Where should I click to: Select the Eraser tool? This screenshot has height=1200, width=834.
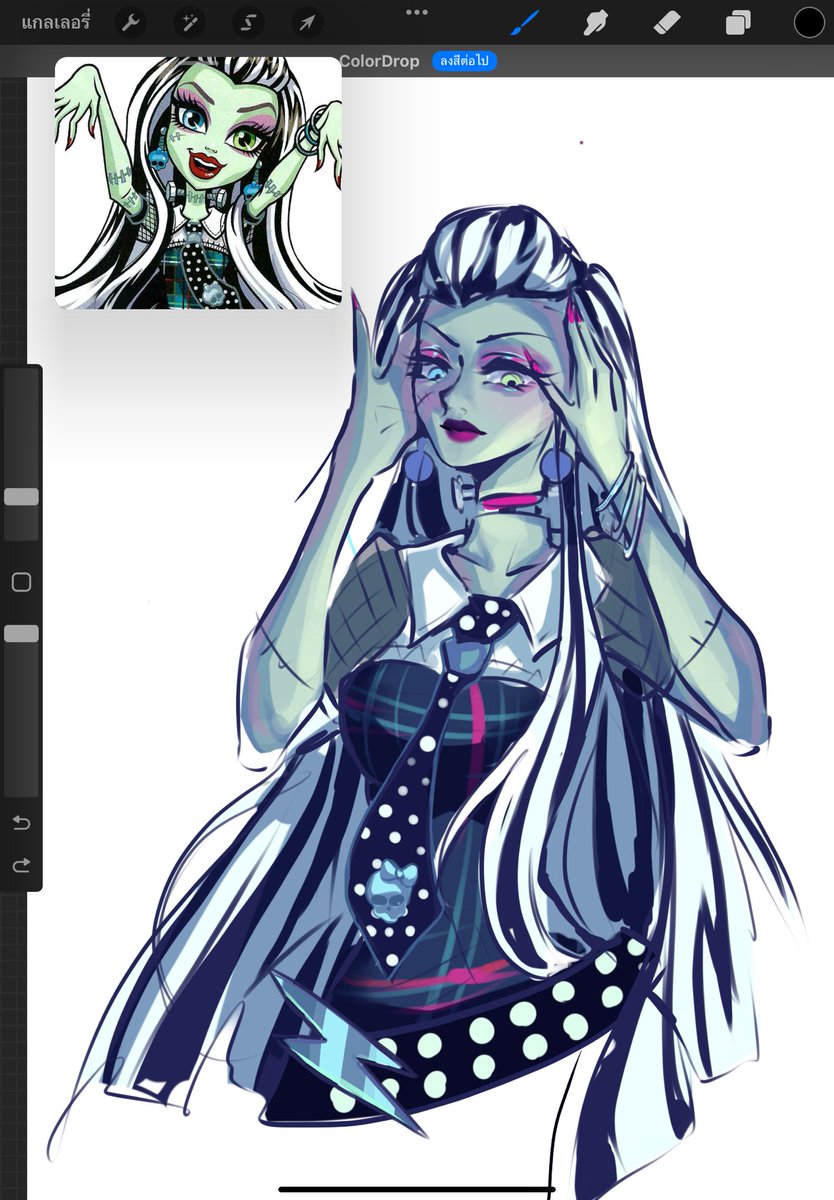click(667, 22)
